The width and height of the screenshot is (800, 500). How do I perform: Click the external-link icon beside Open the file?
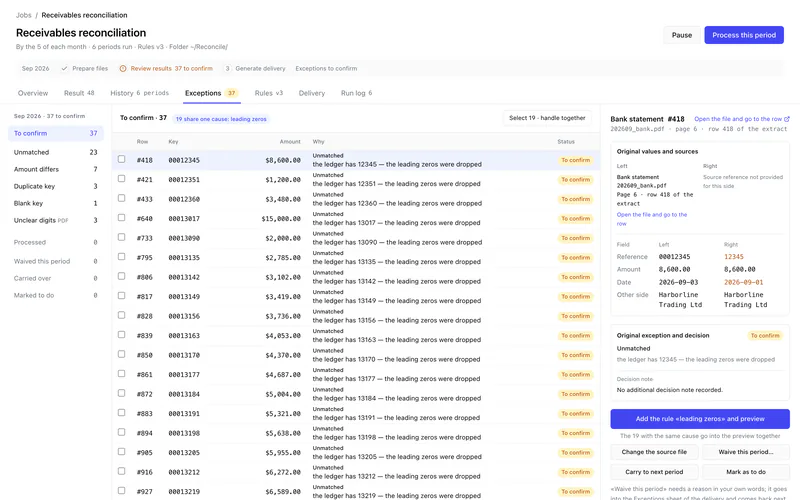tap(787, 119)
